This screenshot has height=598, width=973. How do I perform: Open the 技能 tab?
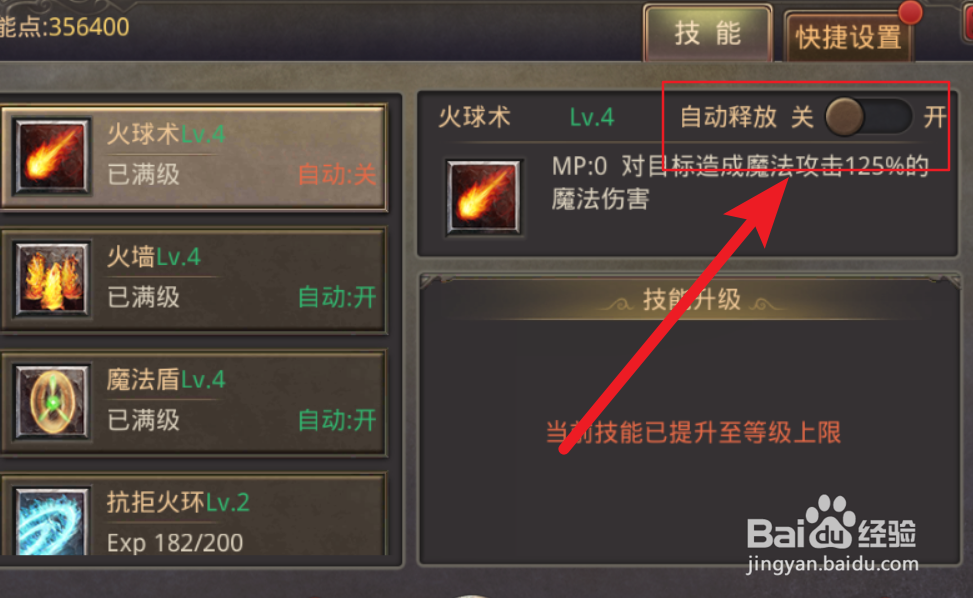click(x=708, y=33)
